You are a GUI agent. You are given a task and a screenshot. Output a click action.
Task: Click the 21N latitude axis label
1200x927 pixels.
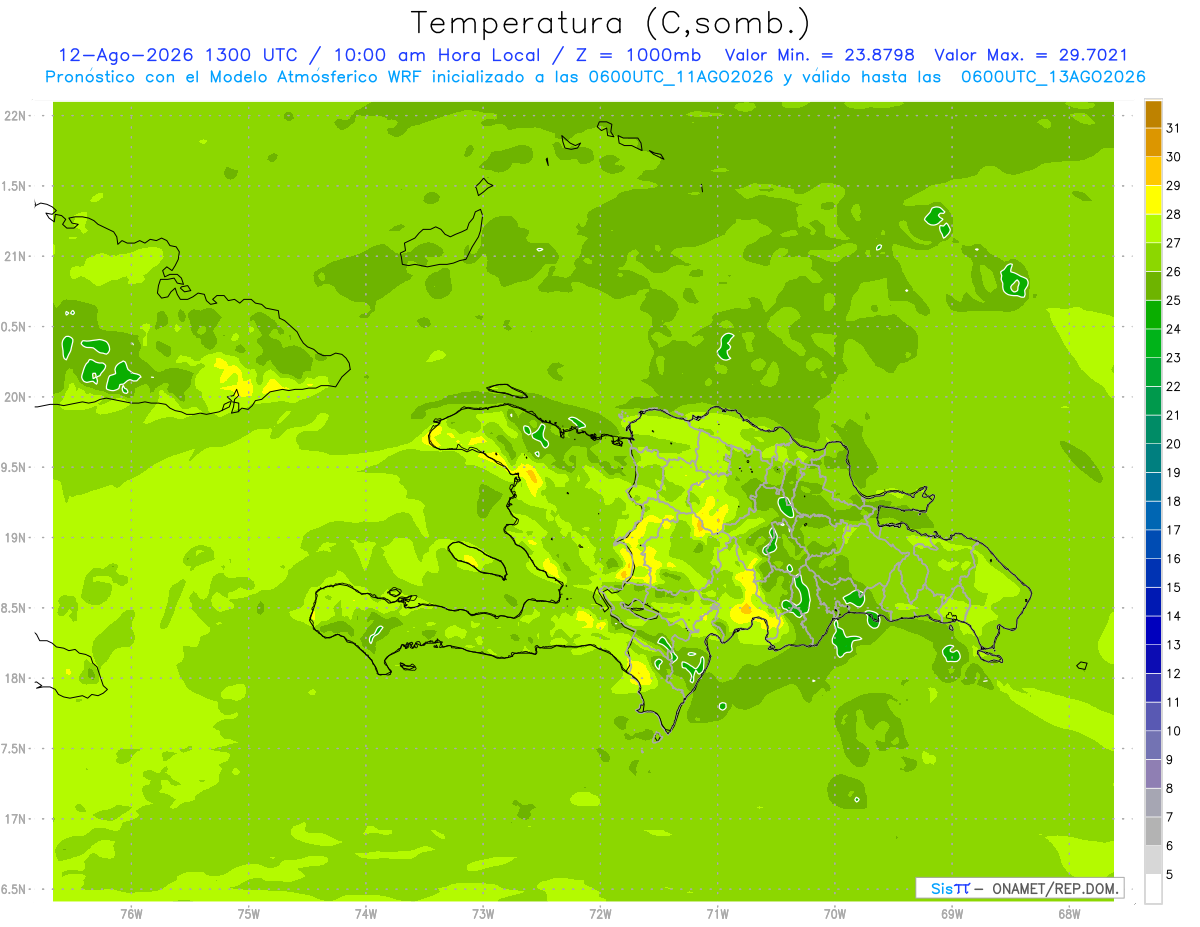[15, 257]
